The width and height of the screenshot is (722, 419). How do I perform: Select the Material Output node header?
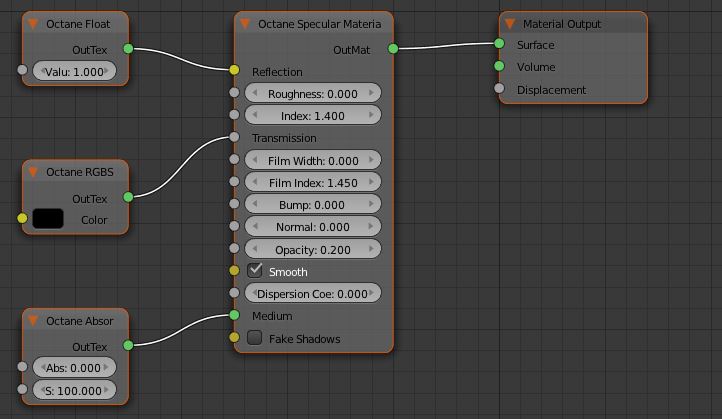pos(573,23)
